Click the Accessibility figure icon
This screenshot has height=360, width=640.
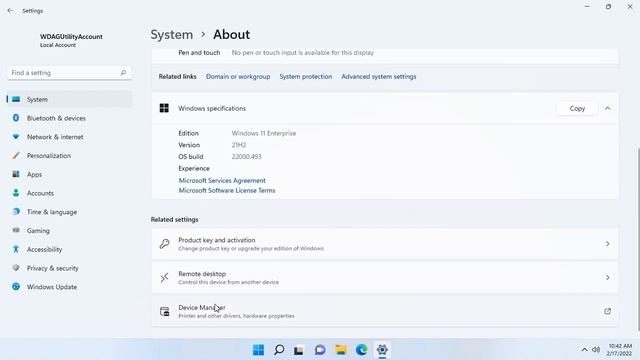[16, 249]
